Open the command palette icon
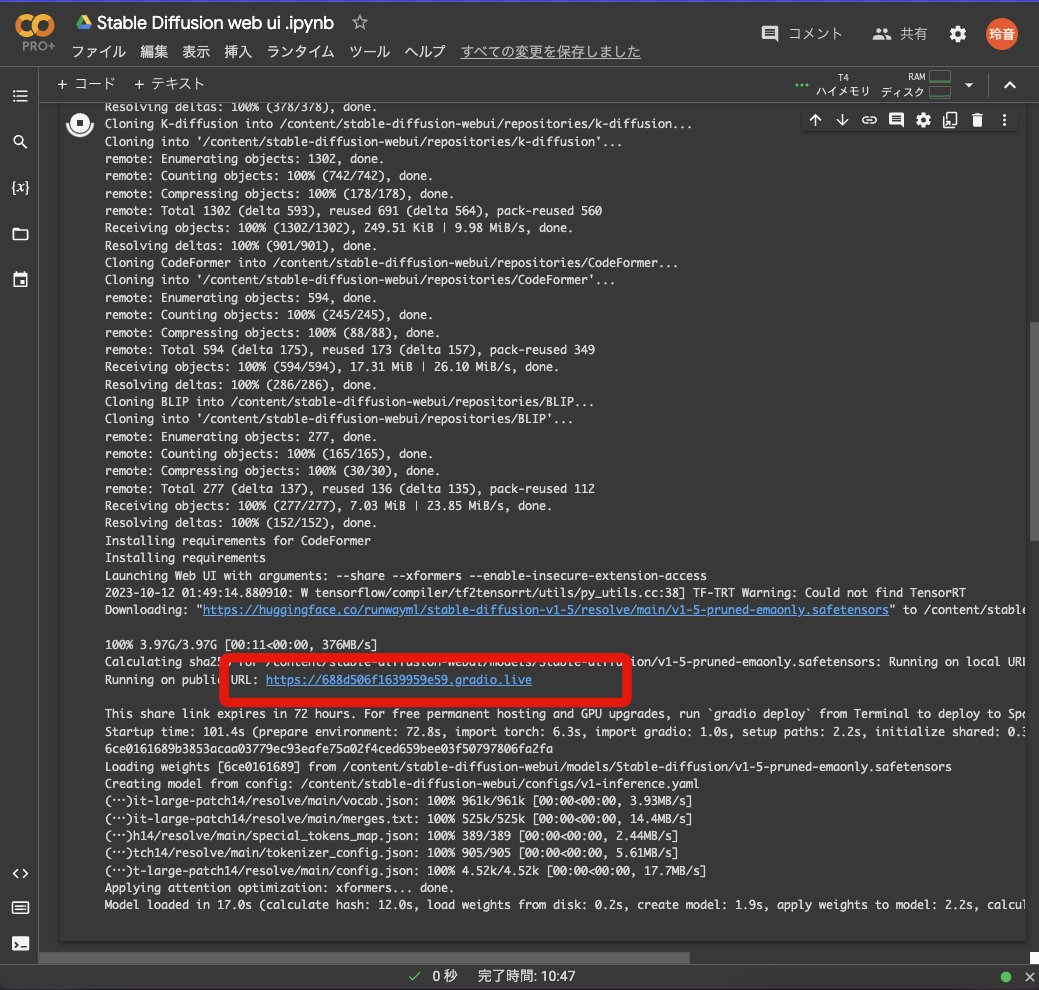 click(x=21, y=908)
